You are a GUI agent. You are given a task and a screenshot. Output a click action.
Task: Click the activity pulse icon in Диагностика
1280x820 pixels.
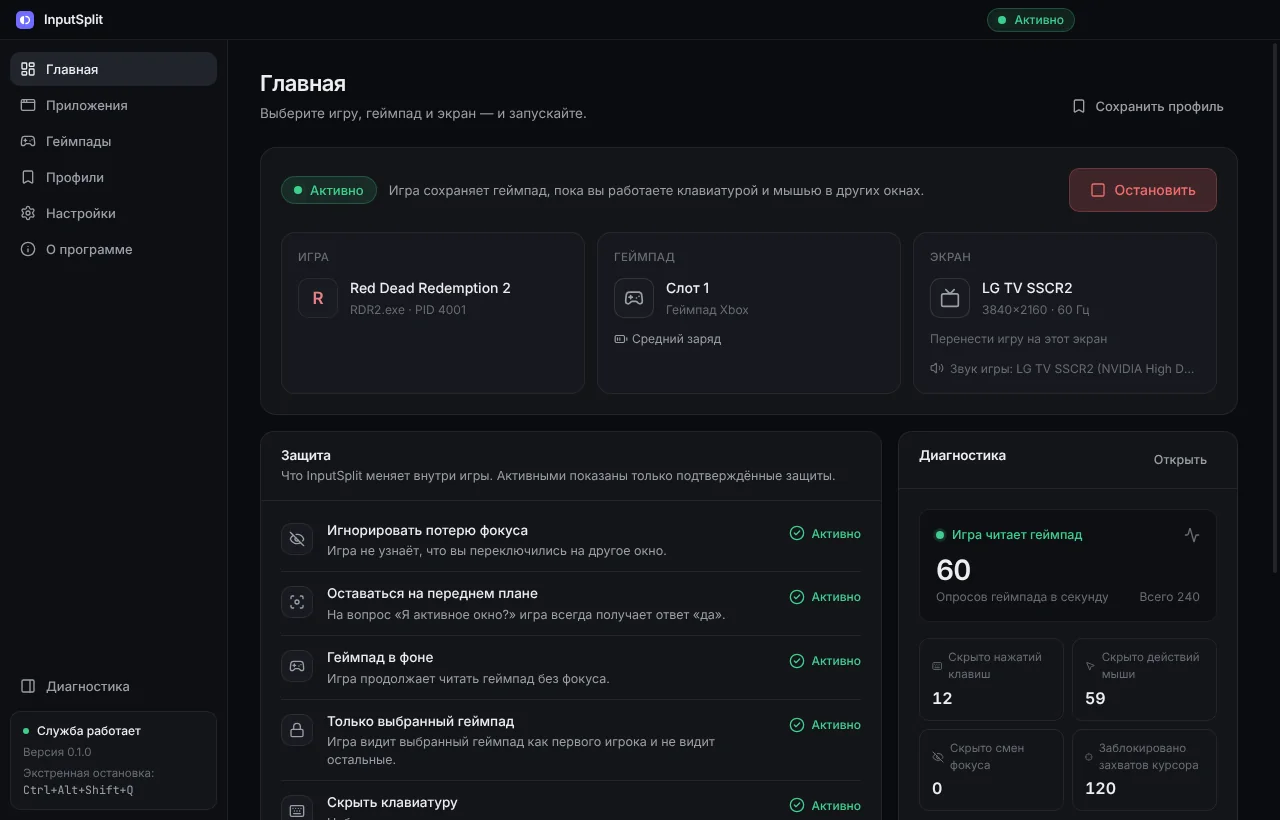[1192, 535]
